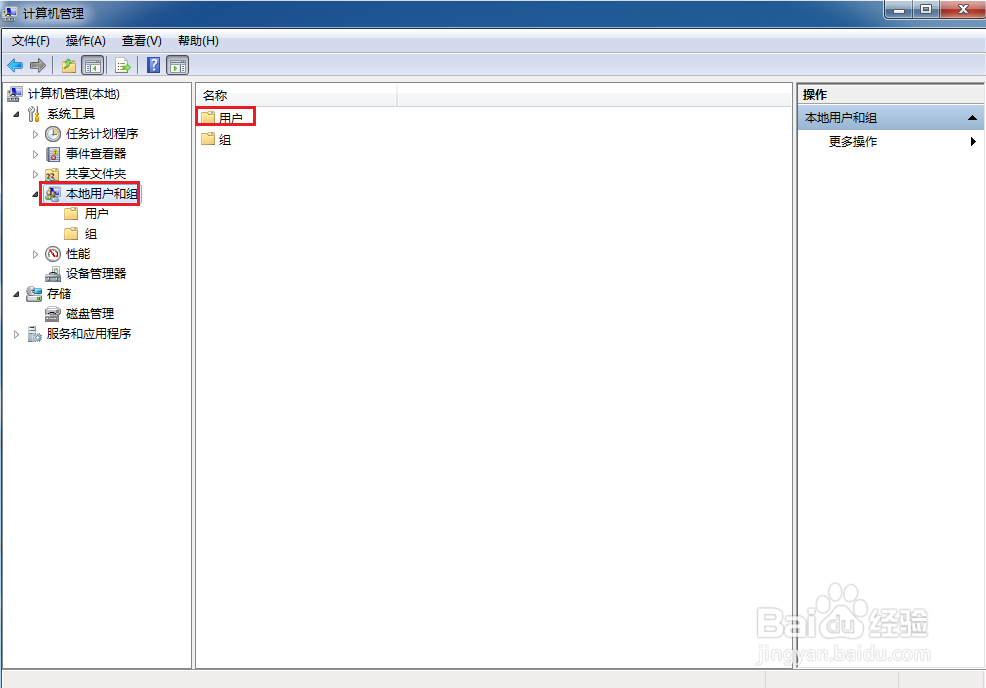Expand the 共享文件夹 node arrow

[x=35, y=174]
